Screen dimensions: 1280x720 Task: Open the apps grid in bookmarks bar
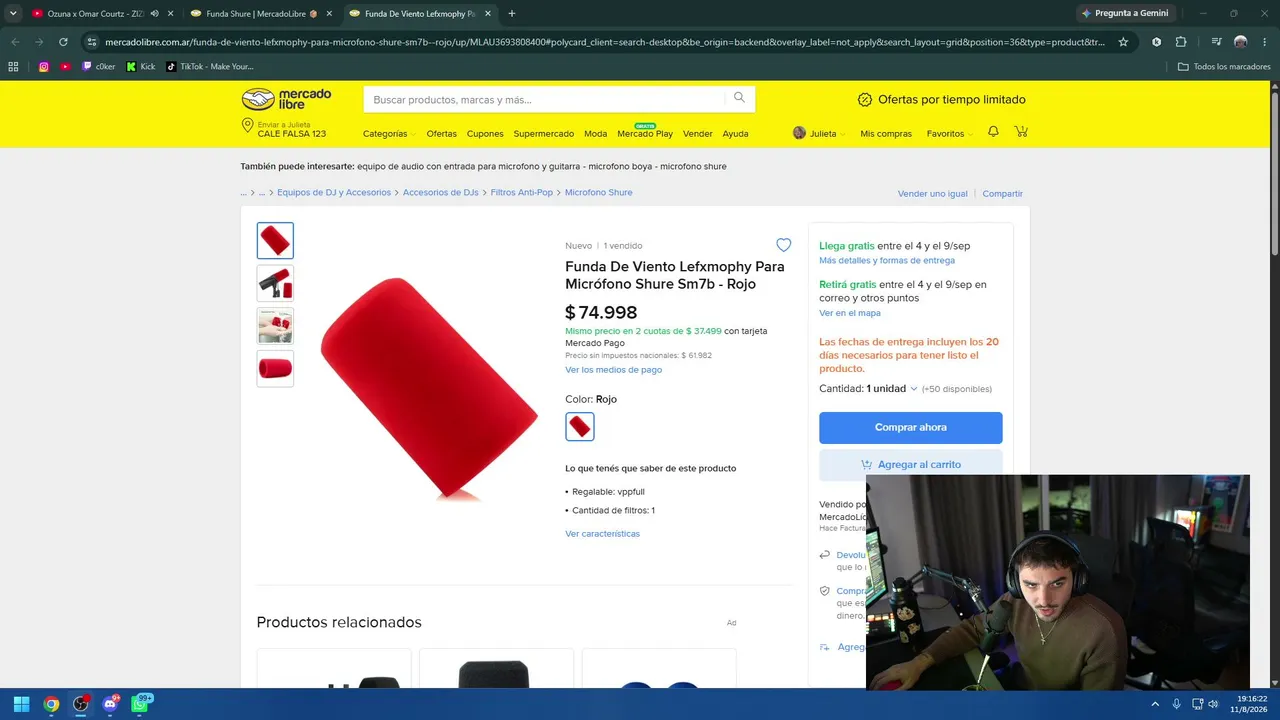point(13,67)
